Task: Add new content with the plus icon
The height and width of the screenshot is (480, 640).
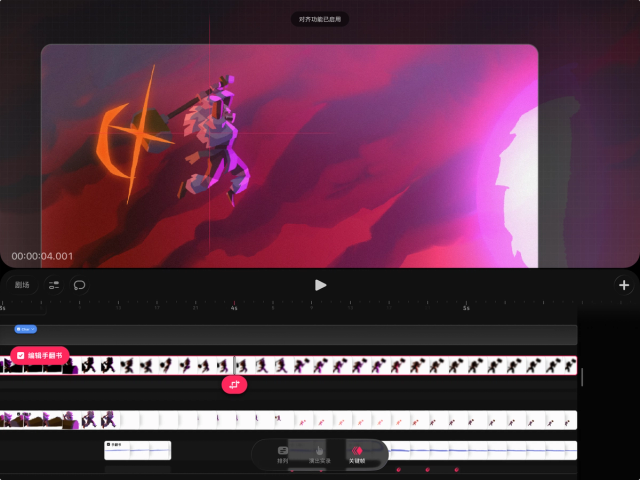Action: point(624,285)
